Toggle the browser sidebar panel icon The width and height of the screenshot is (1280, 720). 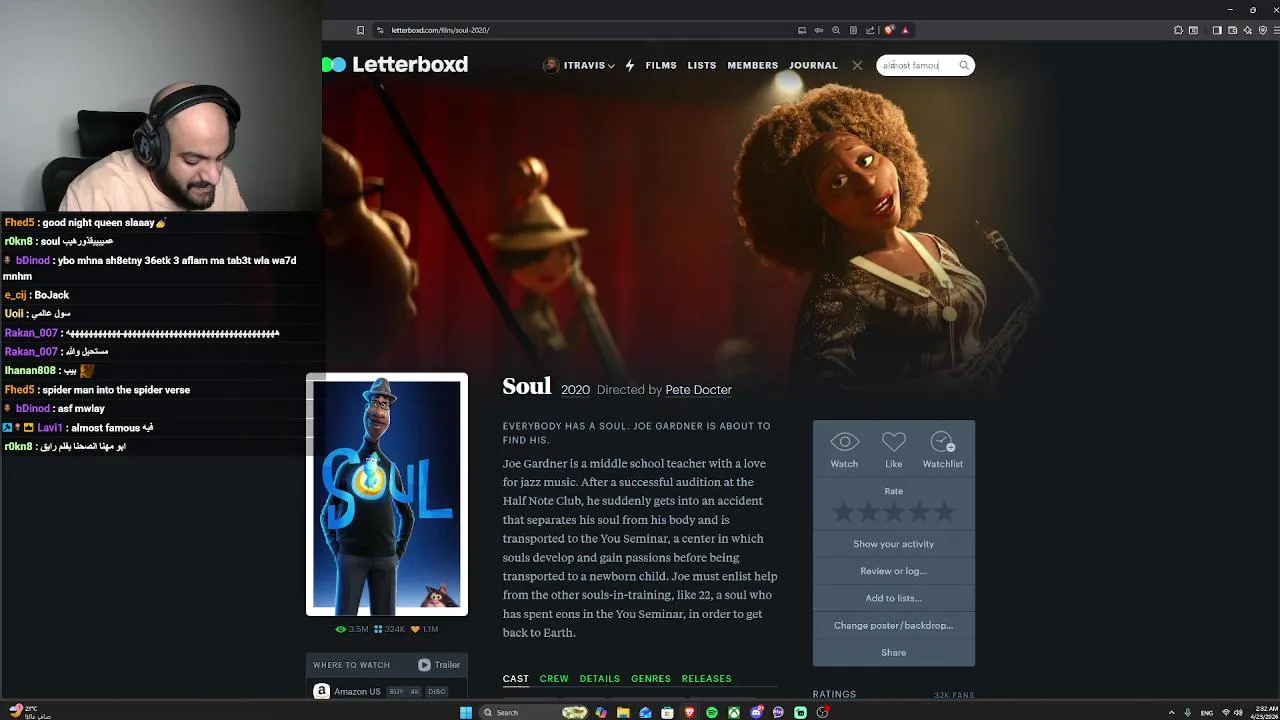1217,30
